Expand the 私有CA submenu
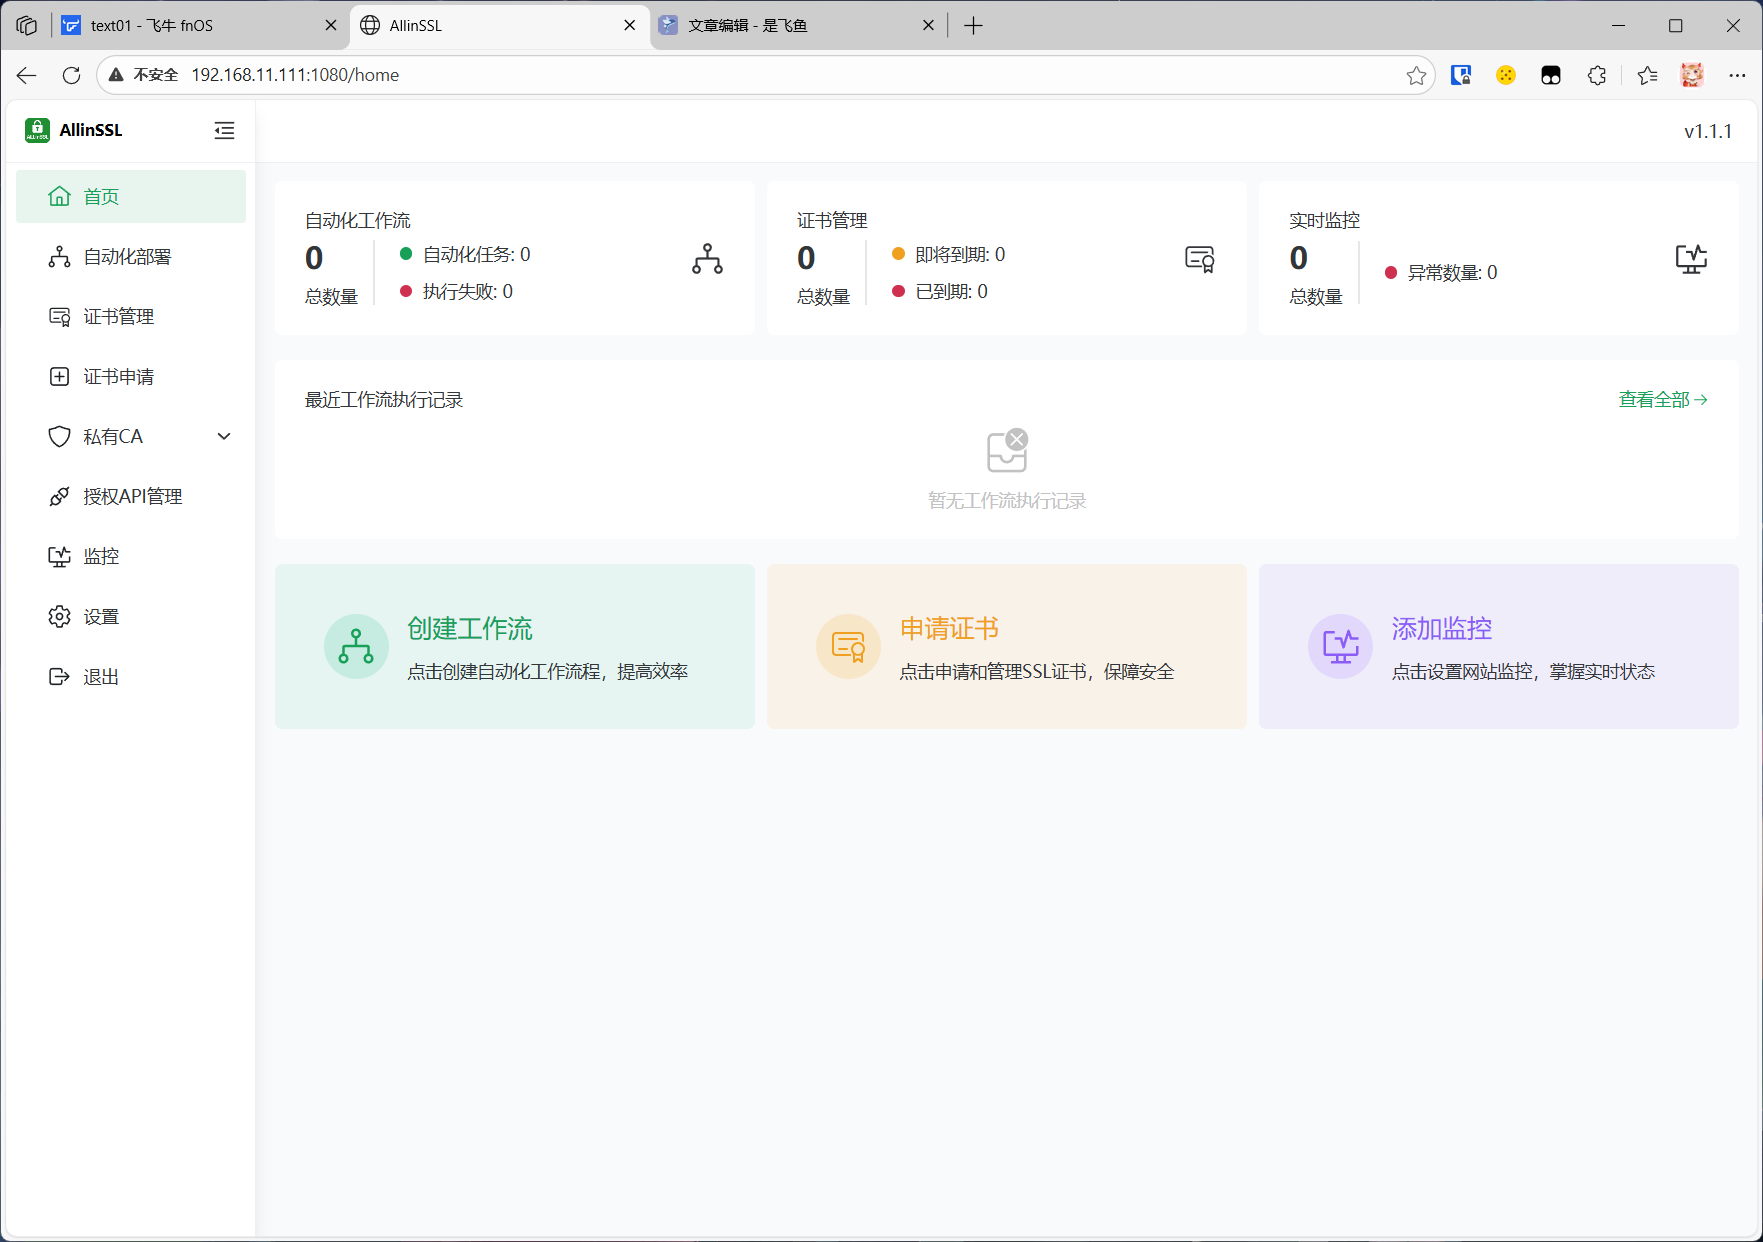 click(x=224, y=436)
